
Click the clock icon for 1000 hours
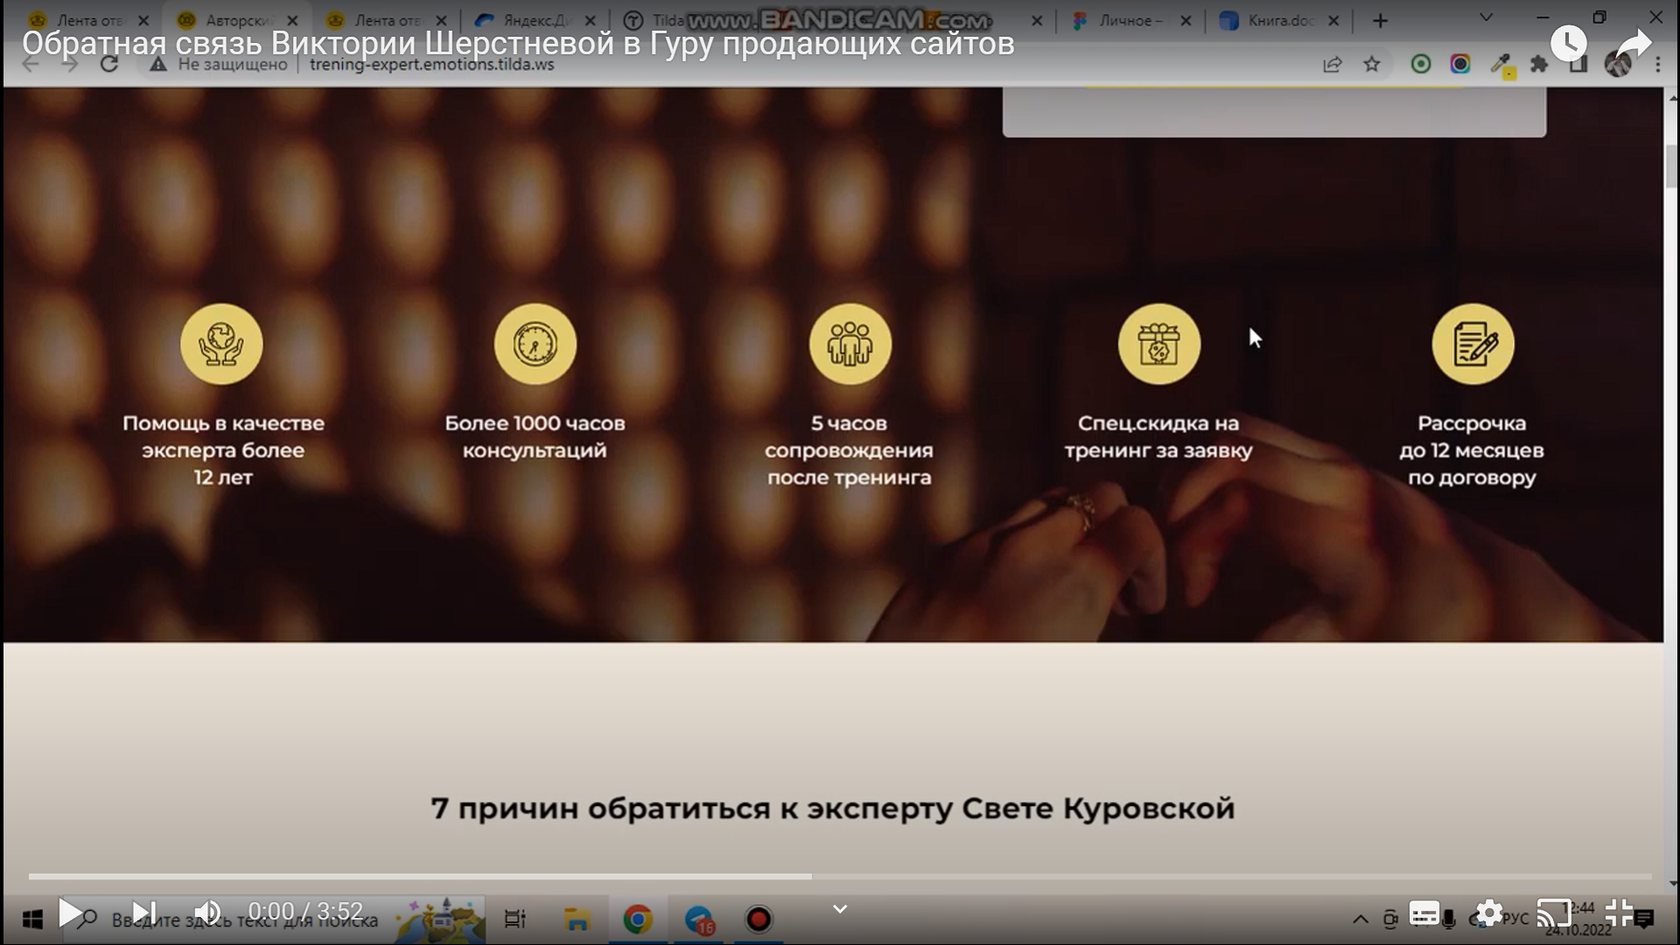pos(535,344)
